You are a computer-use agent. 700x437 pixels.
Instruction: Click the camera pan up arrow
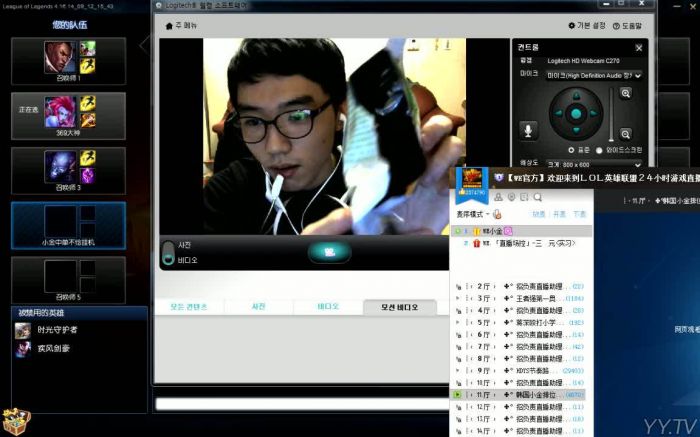coord(575,94)
